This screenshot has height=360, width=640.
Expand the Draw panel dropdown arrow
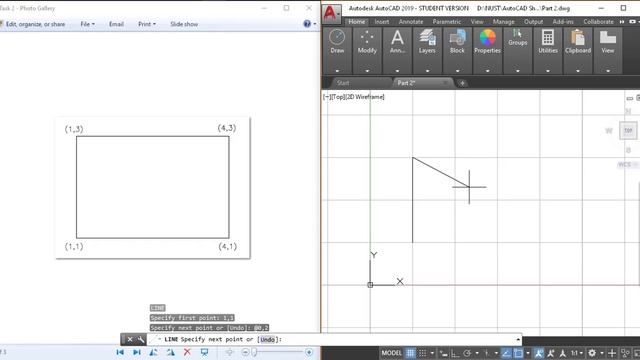click(337, 71)
